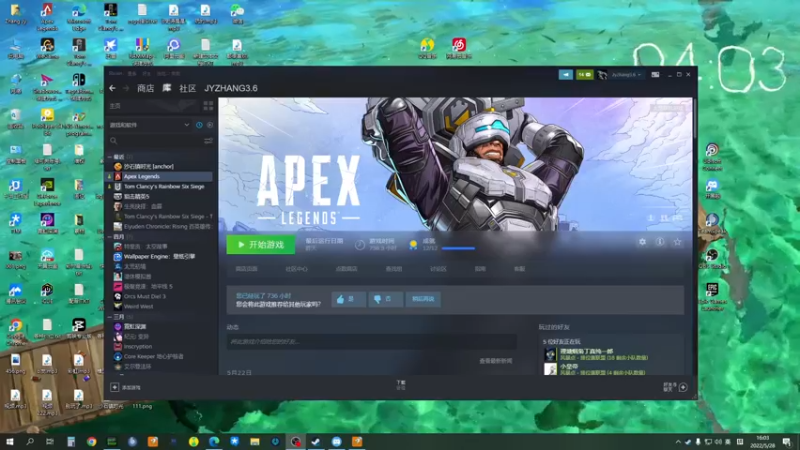
Task: Open the playtime clock icon
Action: point(360,245)
